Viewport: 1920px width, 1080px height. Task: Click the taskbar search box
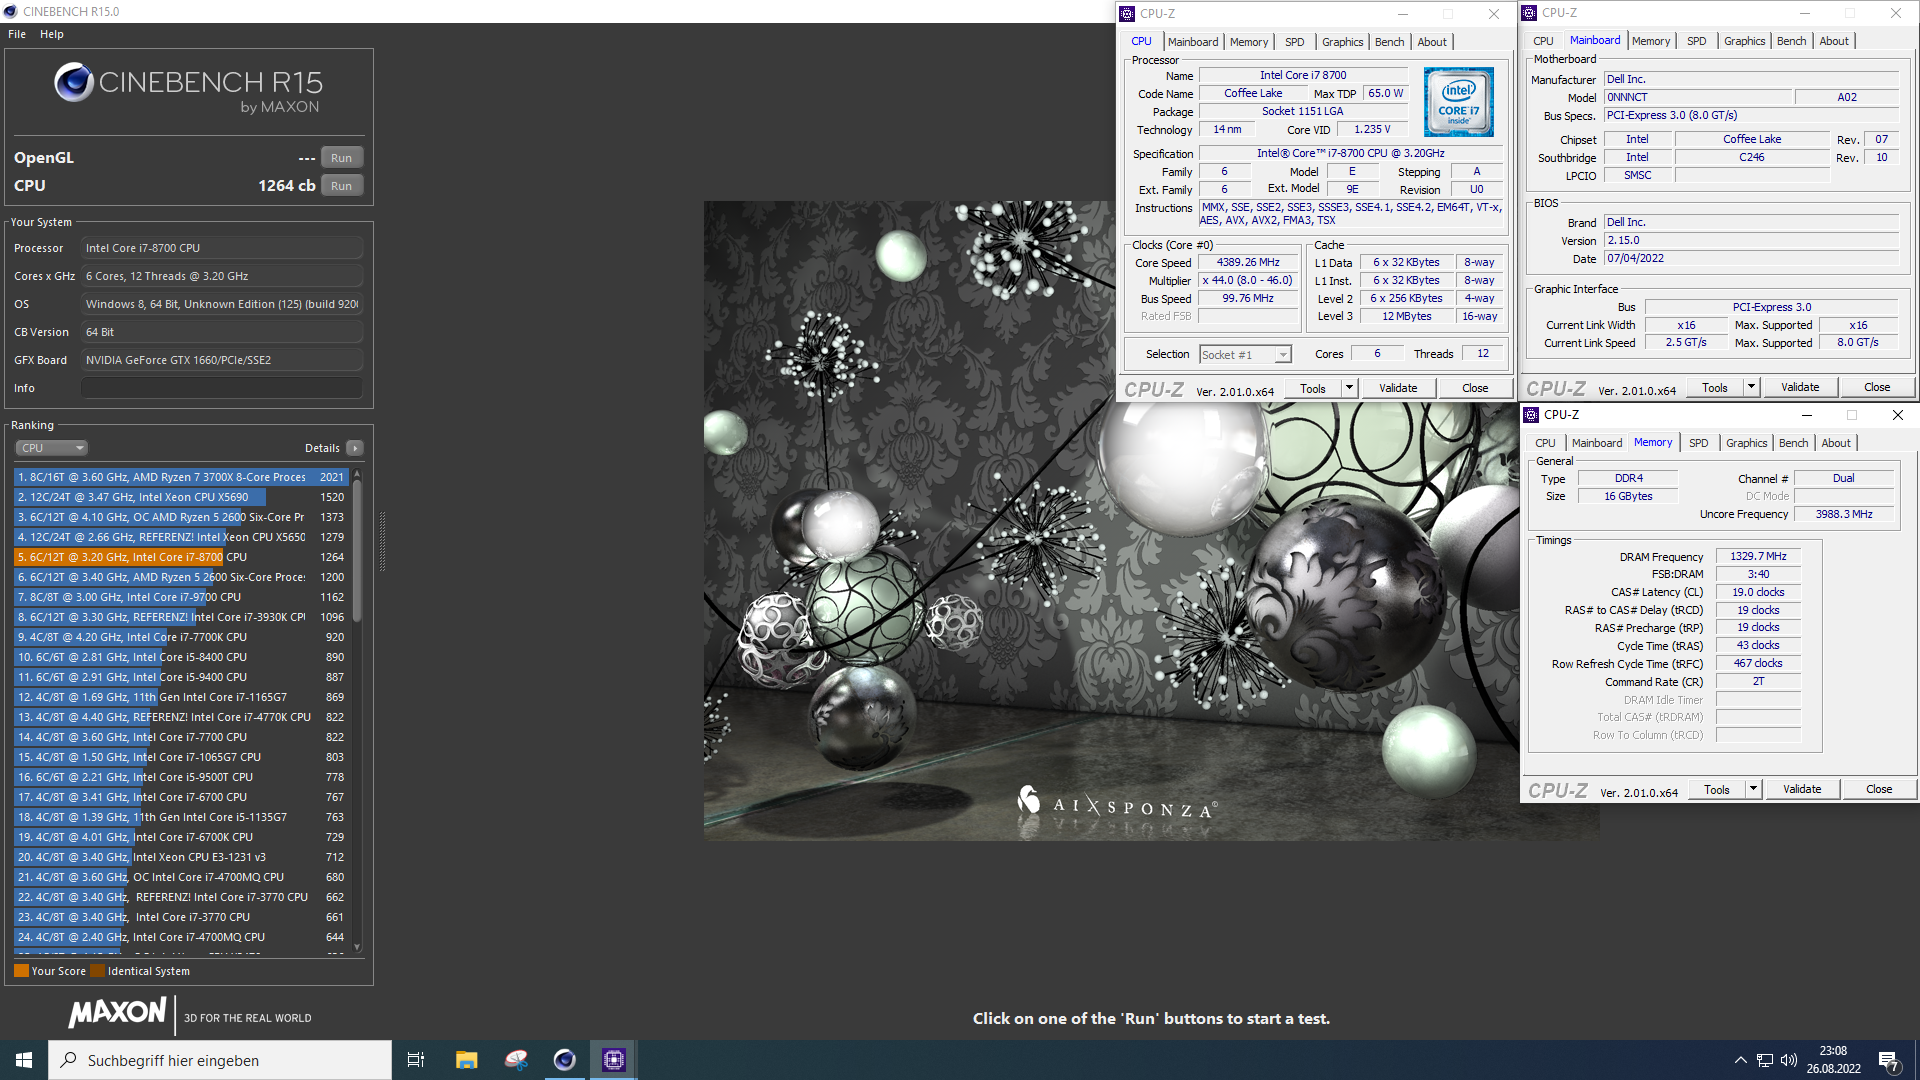pyautogui.click(x=220, y=1060)
